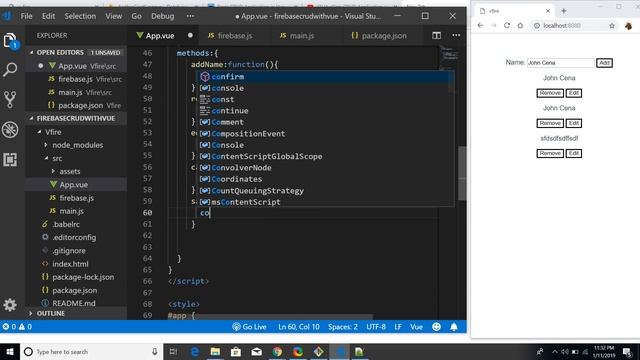Open the Explorer view in the activity bar

coord(10,41)
